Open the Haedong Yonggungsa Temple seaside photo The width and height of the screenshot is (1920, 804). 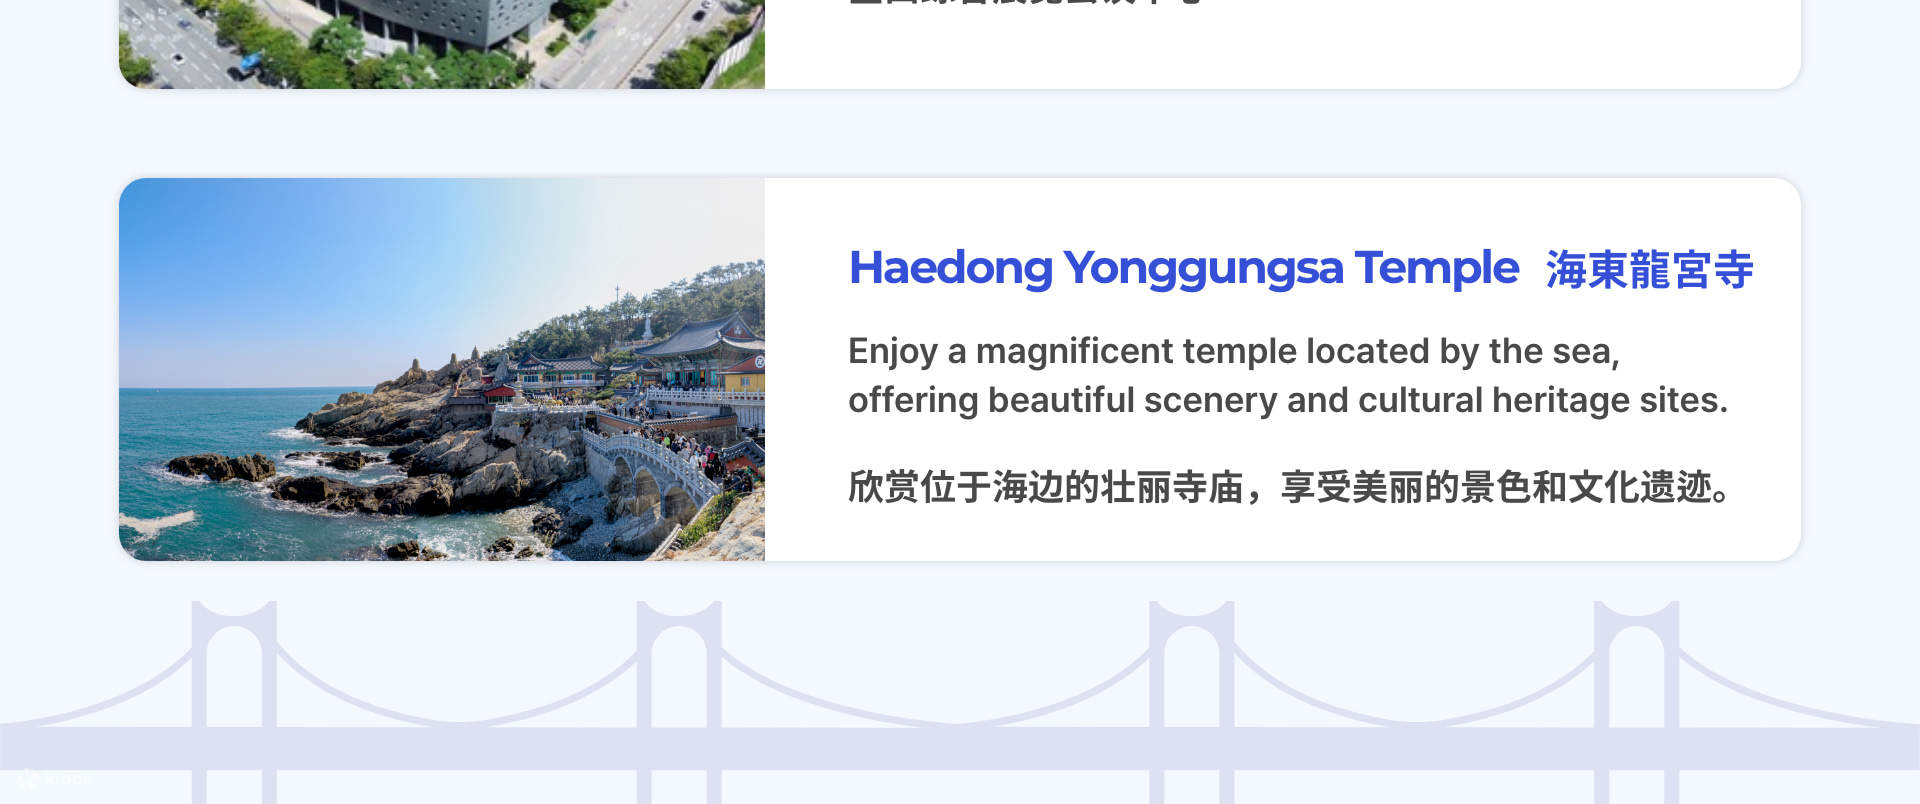click(442, 369)
